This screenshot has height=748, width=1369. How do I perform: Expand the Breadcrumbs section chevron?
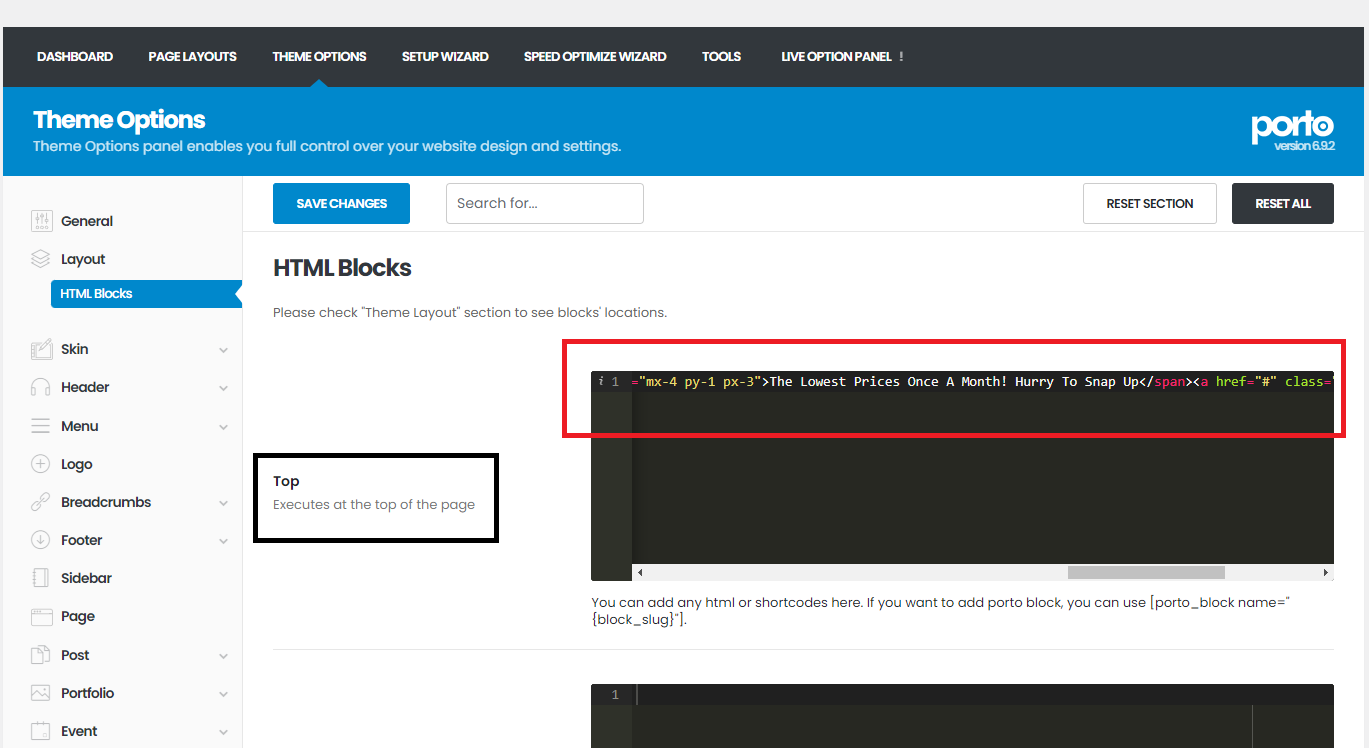[223, 503]
